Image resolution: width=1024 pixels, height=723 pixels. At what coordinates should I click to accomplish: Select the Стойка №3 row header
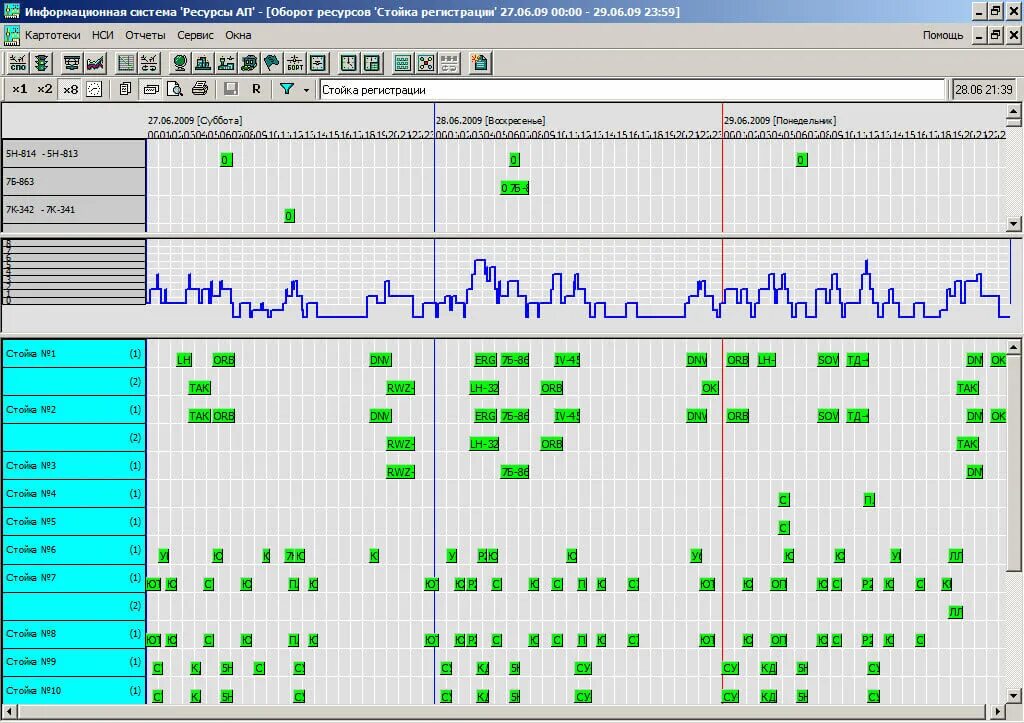(x=74, y=466)
